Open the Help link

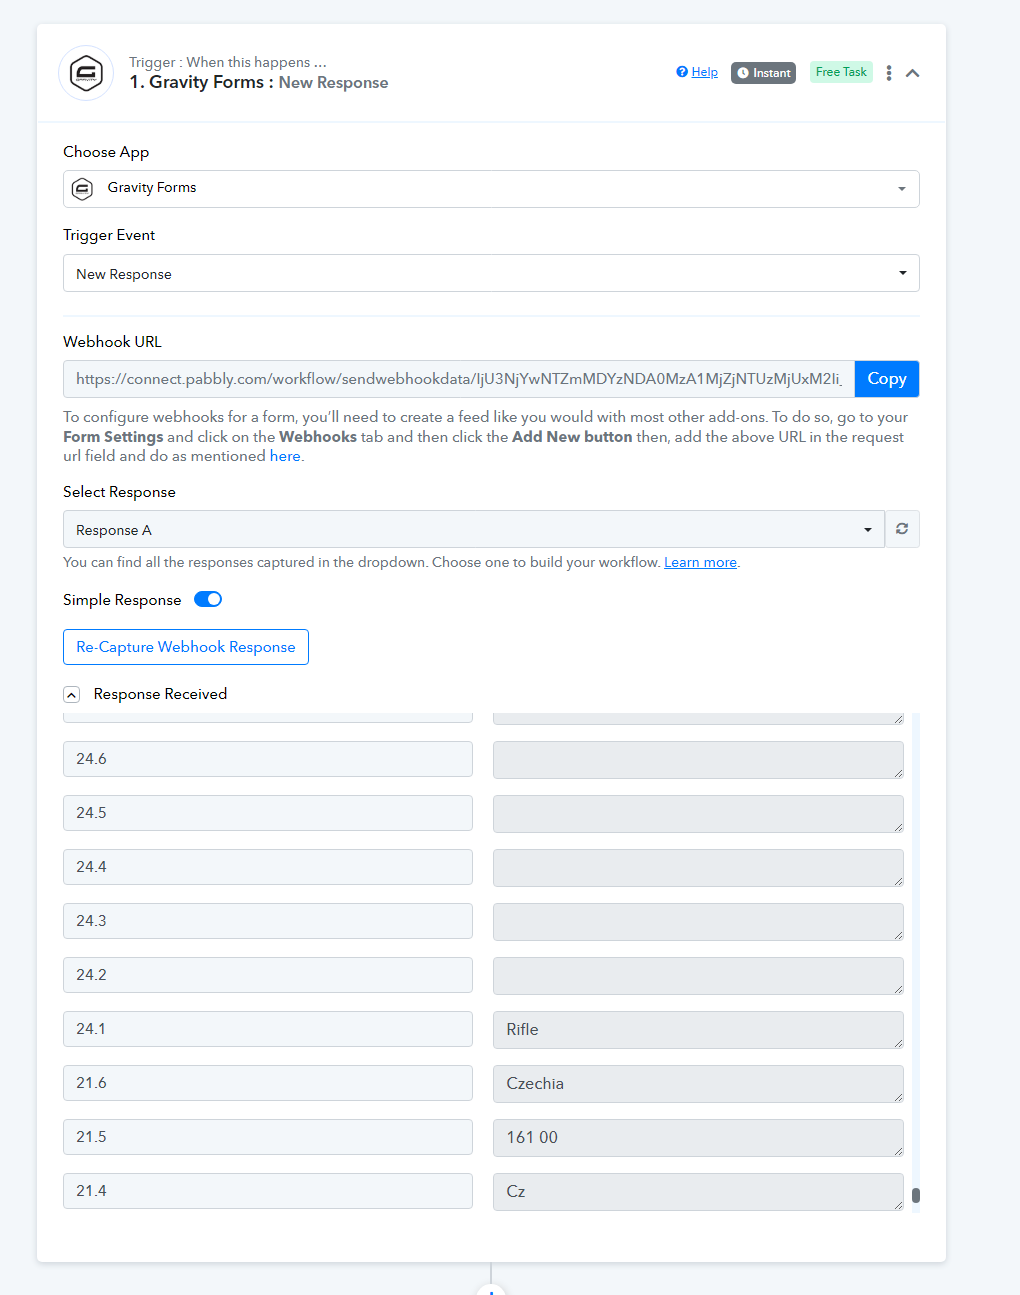(x=697, y=72)
